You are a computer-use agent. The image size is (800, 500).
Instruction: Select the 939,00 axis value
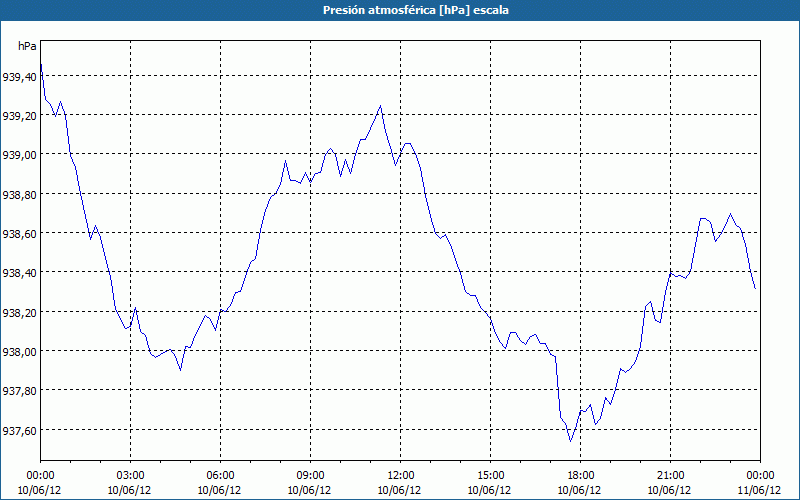[x=19, y=155]
